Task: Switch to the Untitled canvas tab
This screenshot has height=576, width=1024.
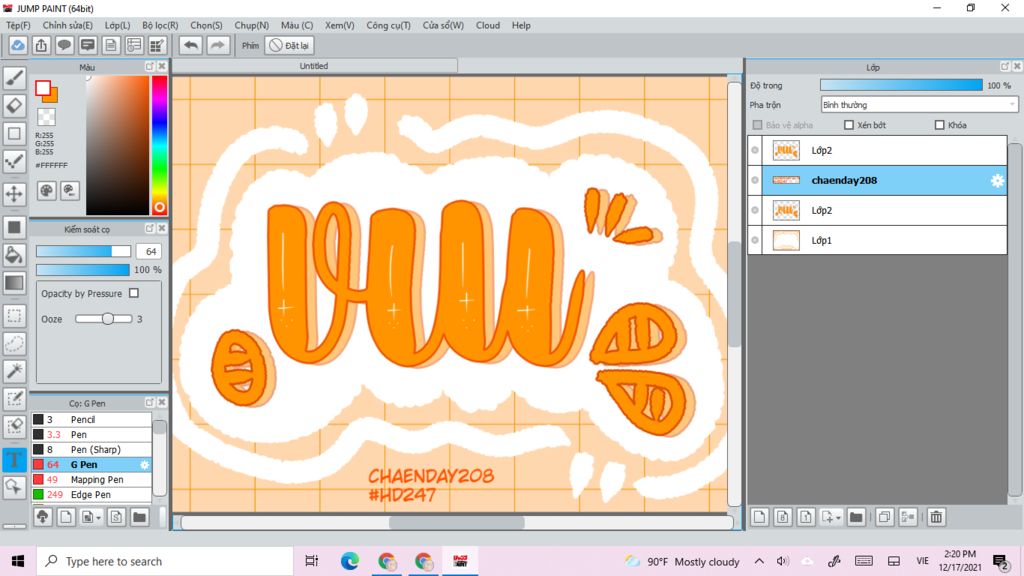Action: (x=314, y=66)
